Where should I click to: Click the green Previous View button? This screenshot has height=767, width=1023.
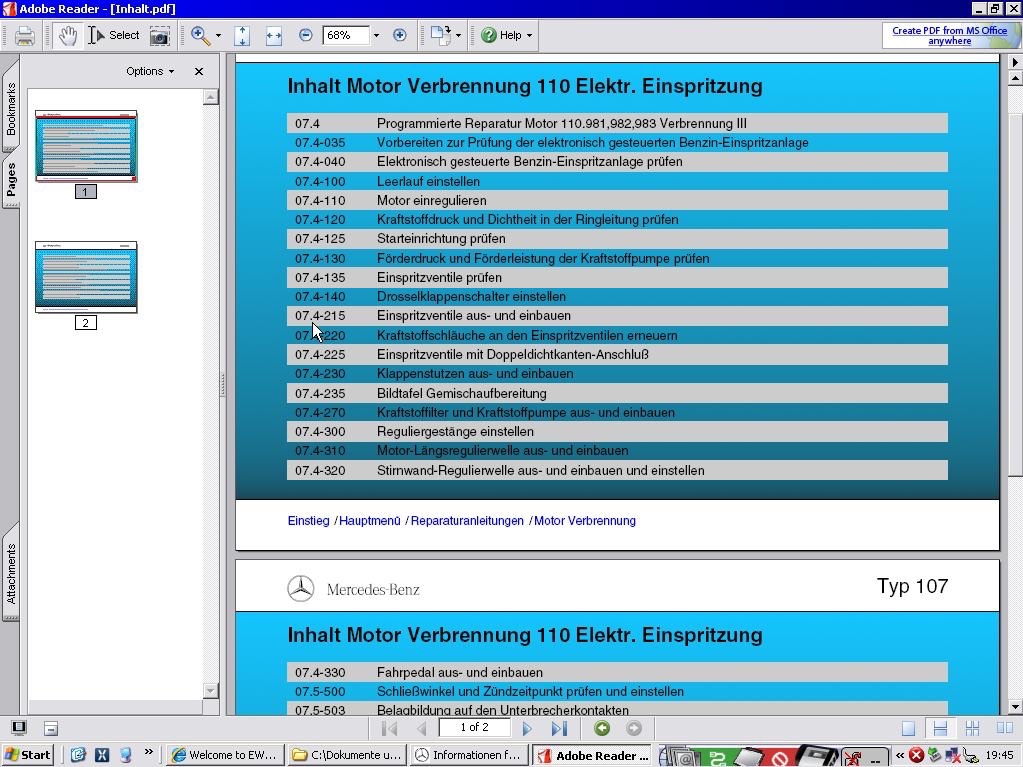pos(602,728)
